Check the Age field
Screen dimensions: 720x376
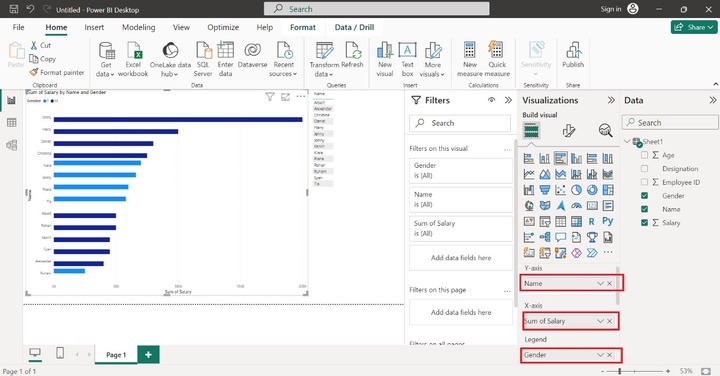click(x=645, y=155)
